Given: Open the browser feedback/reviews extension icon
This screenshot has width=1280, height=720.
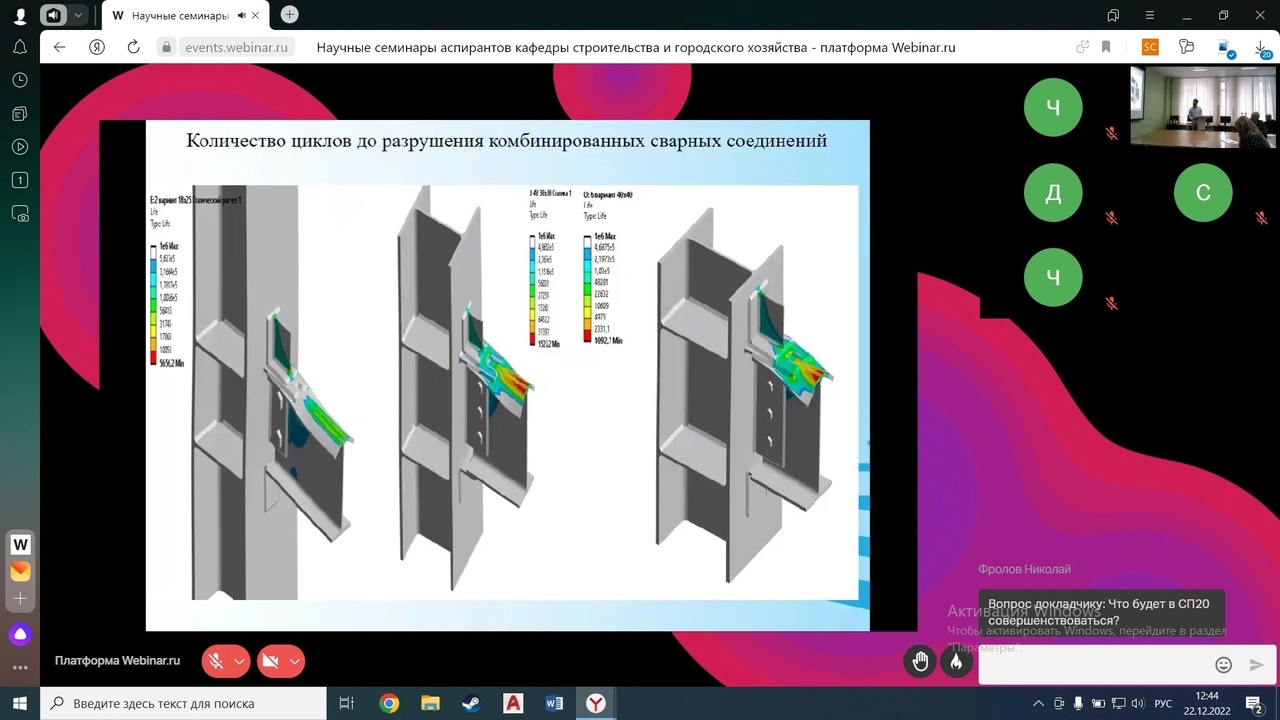Looking at the screenshot, I should 1187,47.
